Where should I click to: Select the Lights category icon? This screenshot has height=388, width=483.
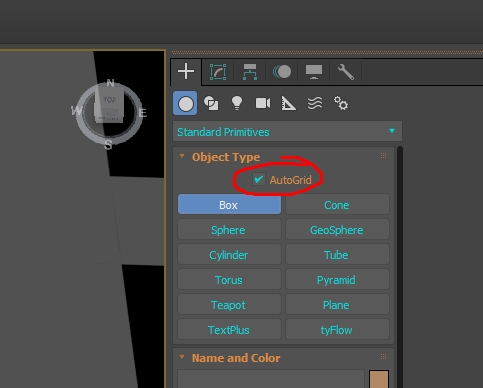(x=237, y=103)
